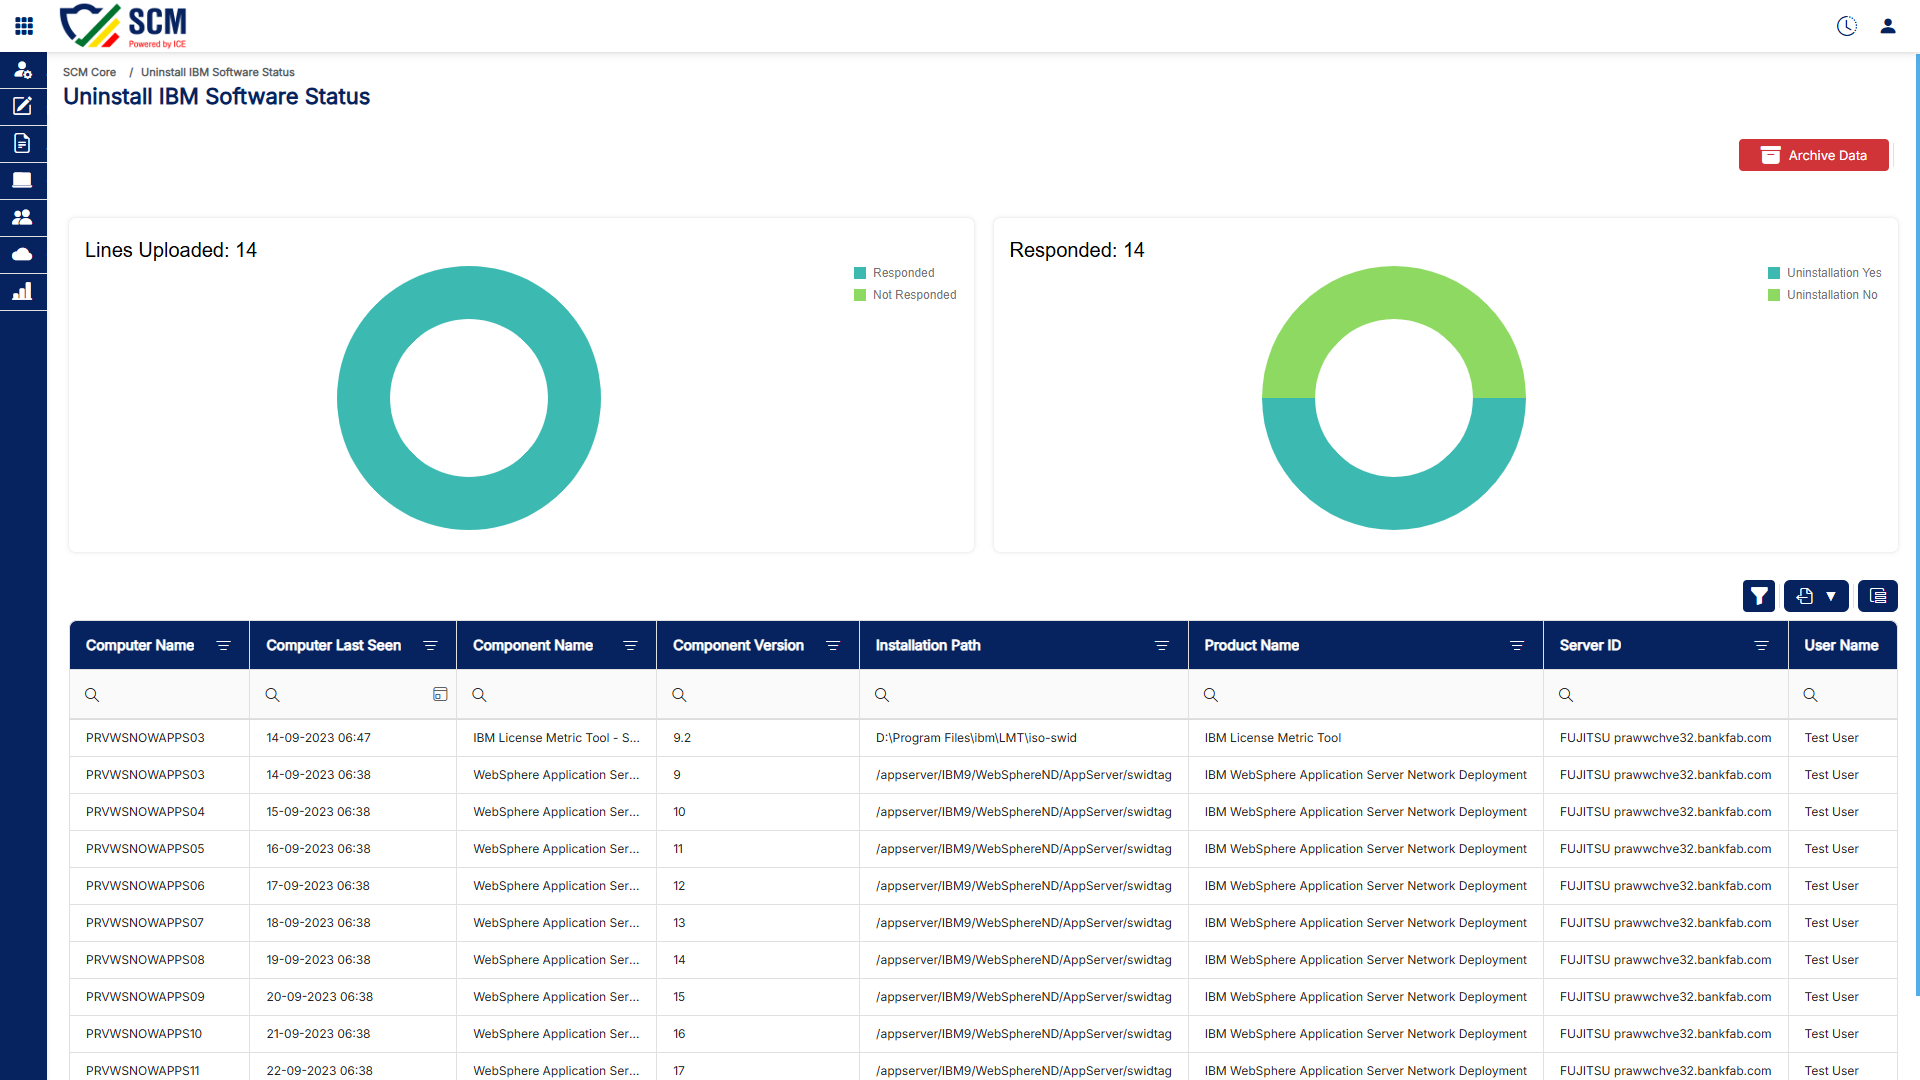Open the apps grid launcher

24,26
